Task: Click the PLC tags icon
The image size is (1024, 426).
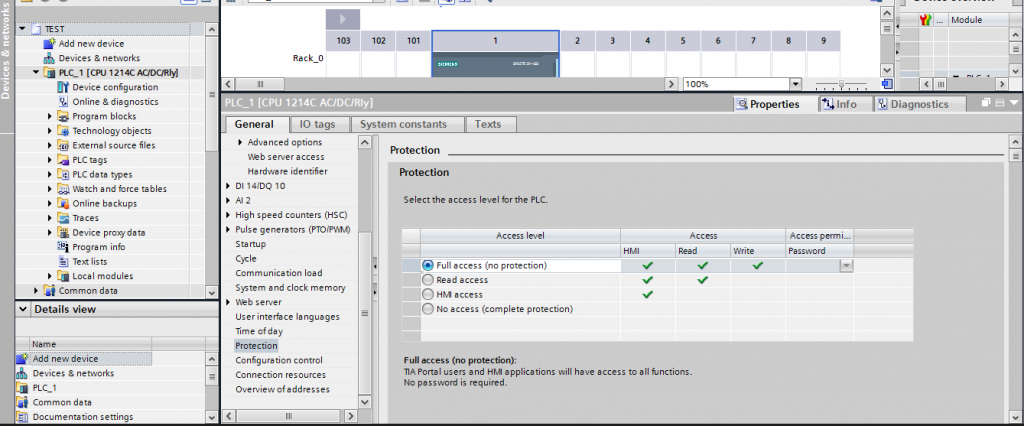Action: pos(63,159)
